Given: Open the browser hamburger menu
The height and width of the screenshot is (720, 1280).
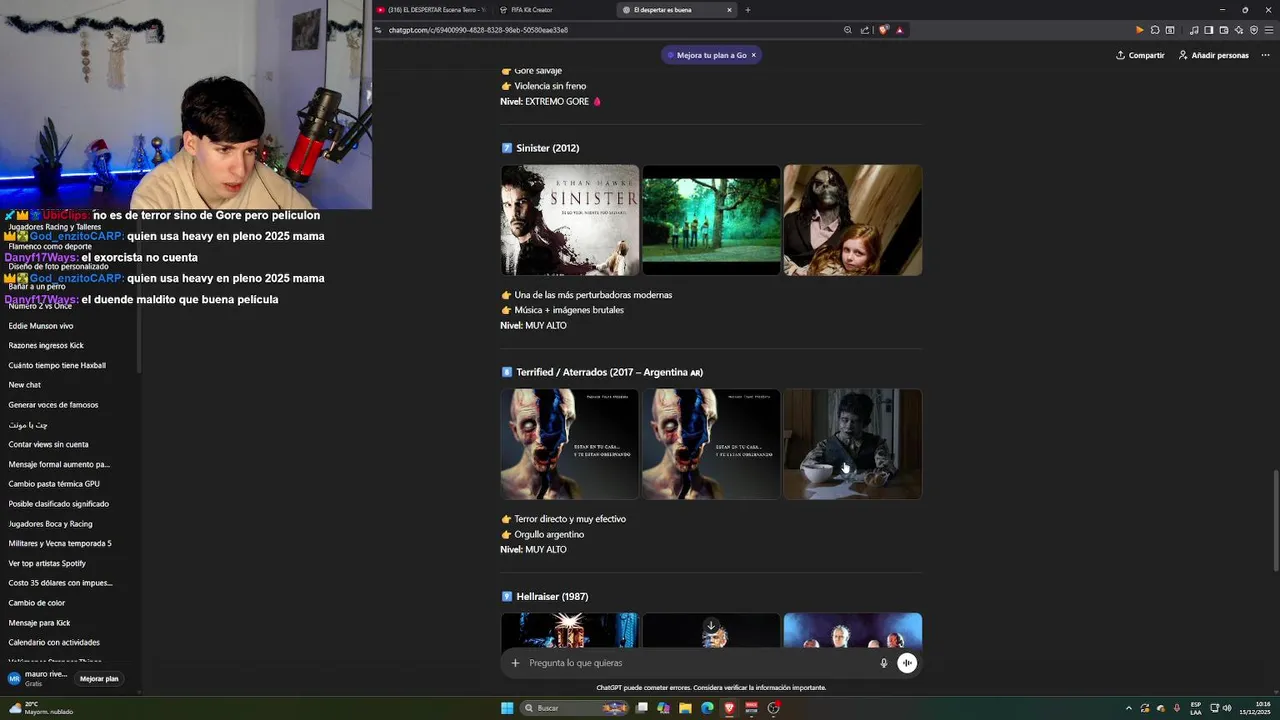Looking at the screenshot, I should click(1268, 30).
